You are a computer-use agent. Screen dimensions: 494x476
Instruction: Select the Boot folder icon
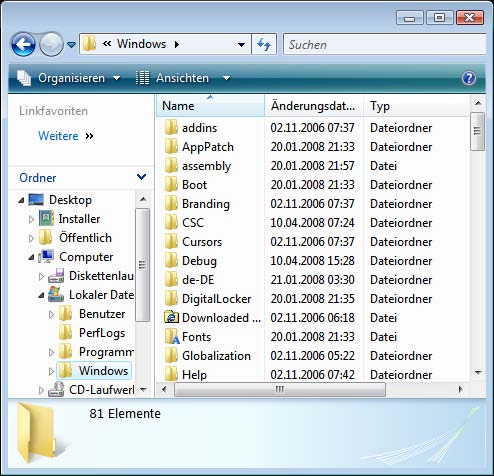pyautogui.click(x=171, y=184)
